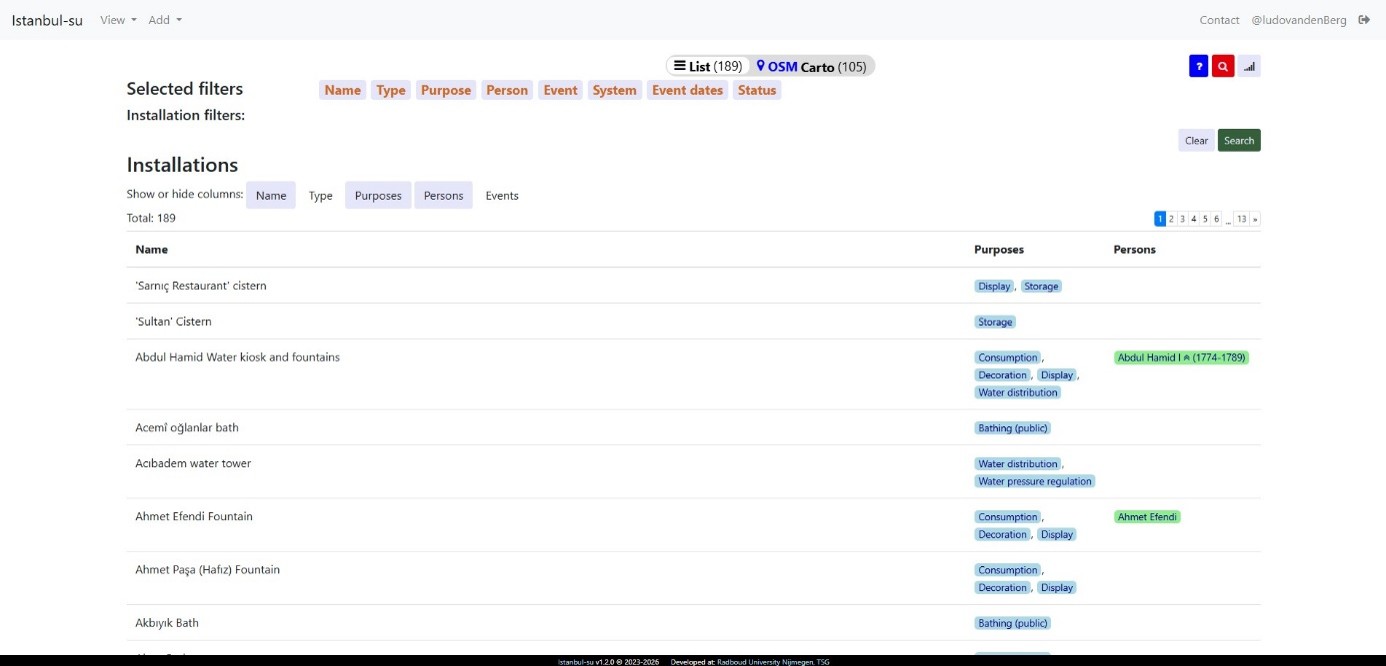Open the Contact link
The image size is (1386, 666).
point(1219,20)
